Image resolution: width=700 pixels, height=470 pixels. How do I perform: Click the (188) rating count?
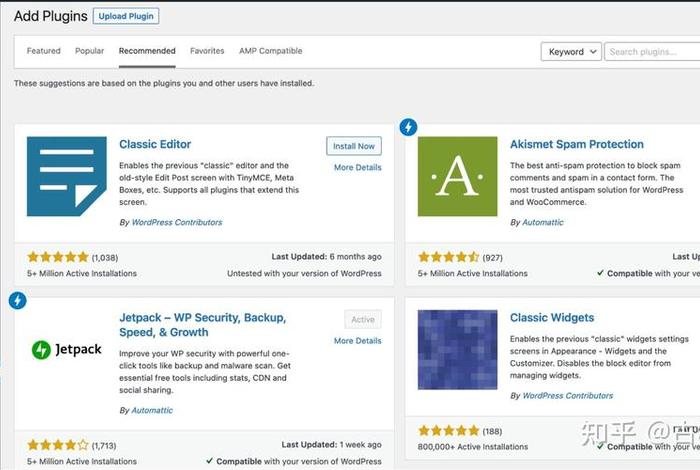492,431
